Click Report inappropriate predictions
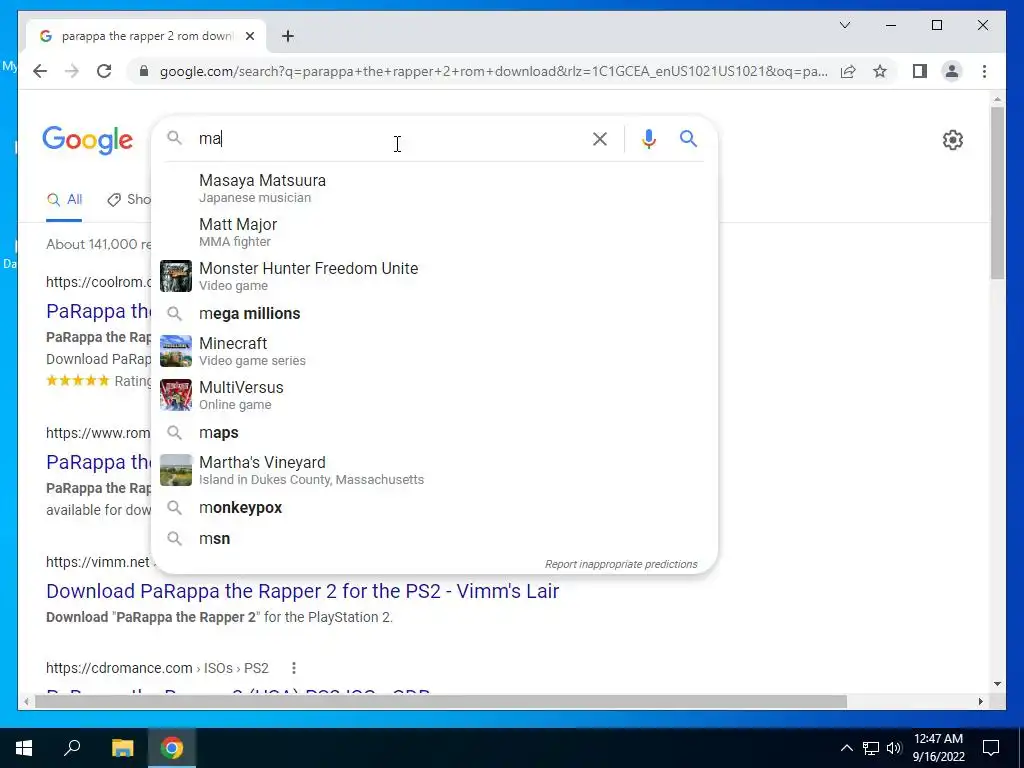This screenshot has height=768, width=1024. pos(621,564)
